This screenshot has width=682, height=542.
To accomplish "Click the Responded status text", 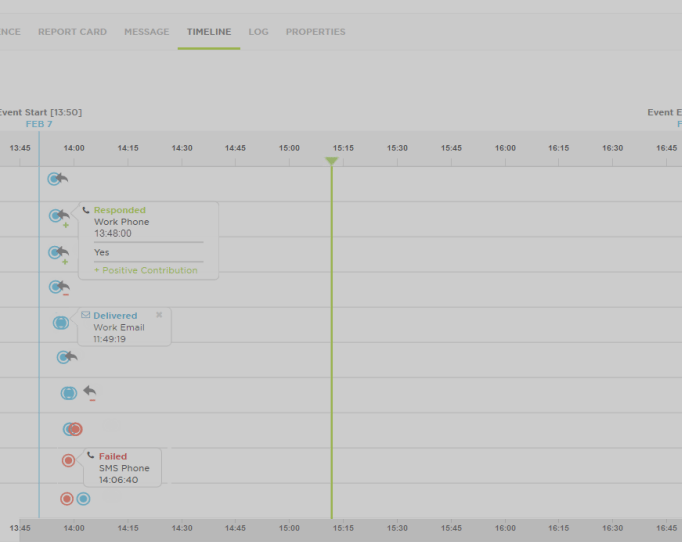I will tap(120, 210).
